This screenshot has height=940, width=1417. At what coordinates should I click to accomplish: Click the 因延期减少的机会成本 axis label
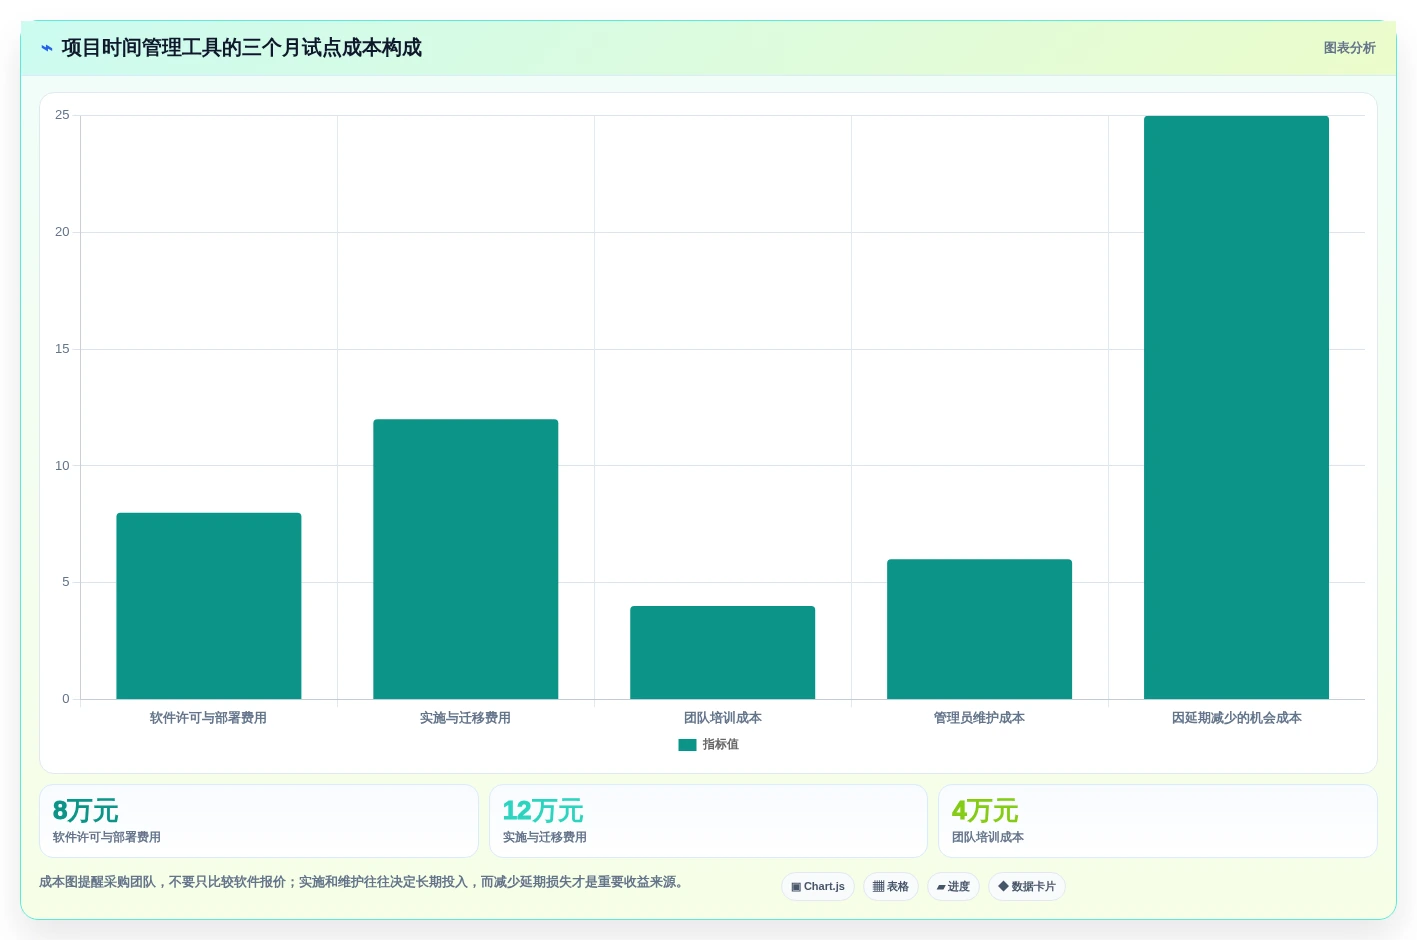coord(1237,718)
